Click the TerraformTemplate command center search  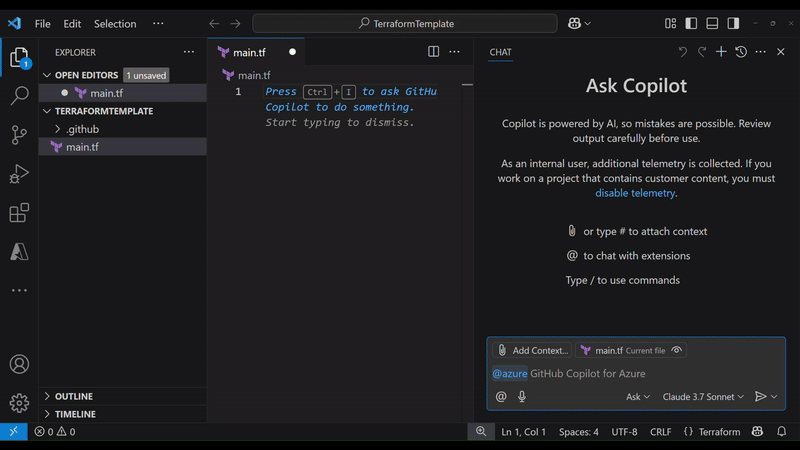pyautogui.click(x=405, y=23)
